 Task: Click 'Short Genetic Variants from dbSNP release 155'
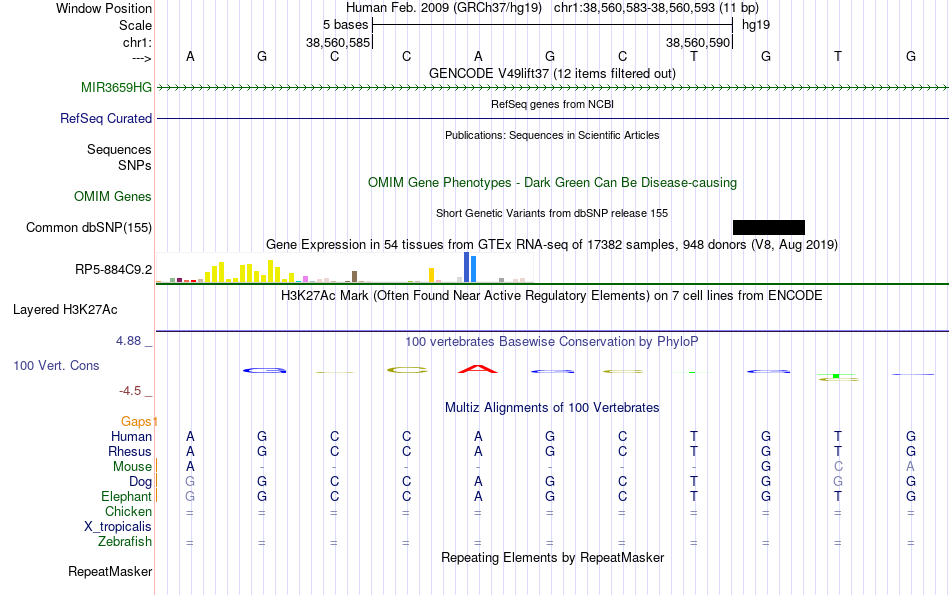point(552,213)
